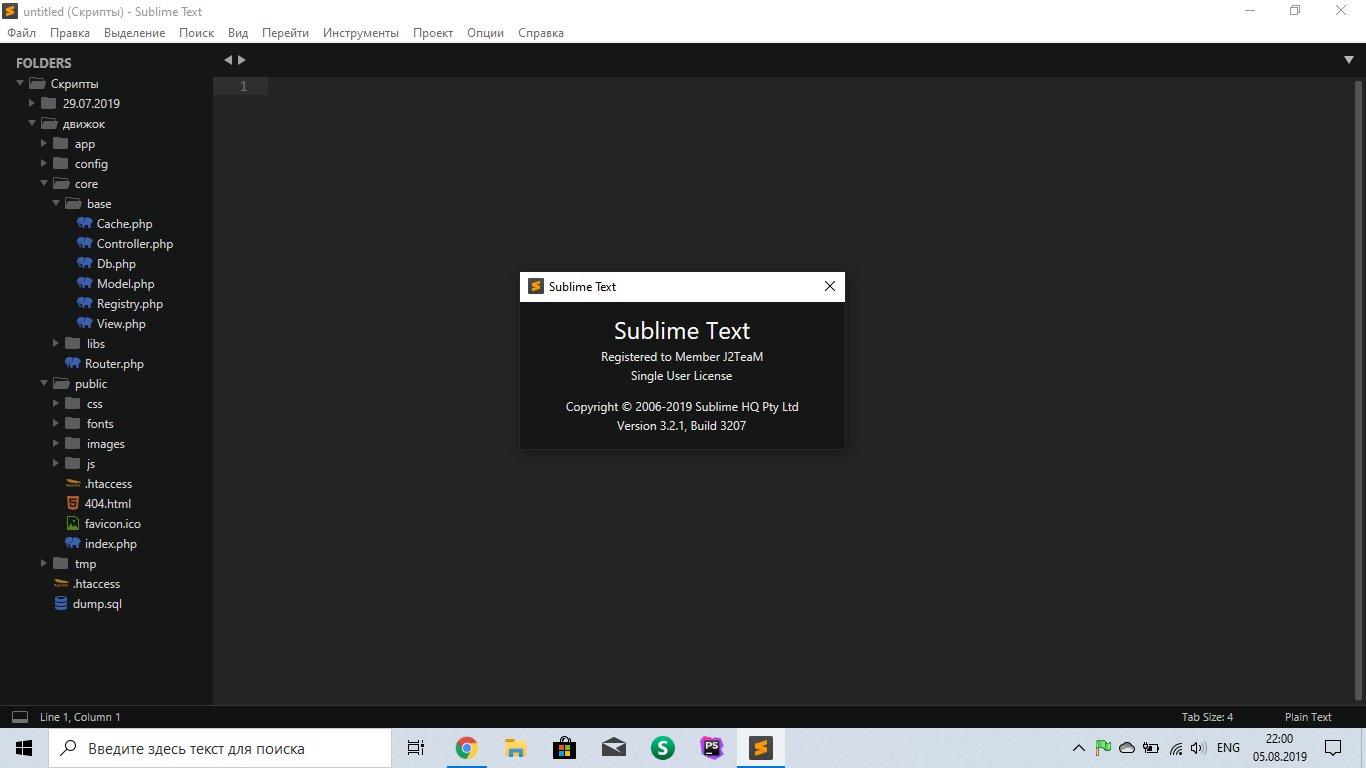This screenshot has height=768, width=1366.
Task: Collapse the Скрипты root folder
Action: [x=20, y=84]
